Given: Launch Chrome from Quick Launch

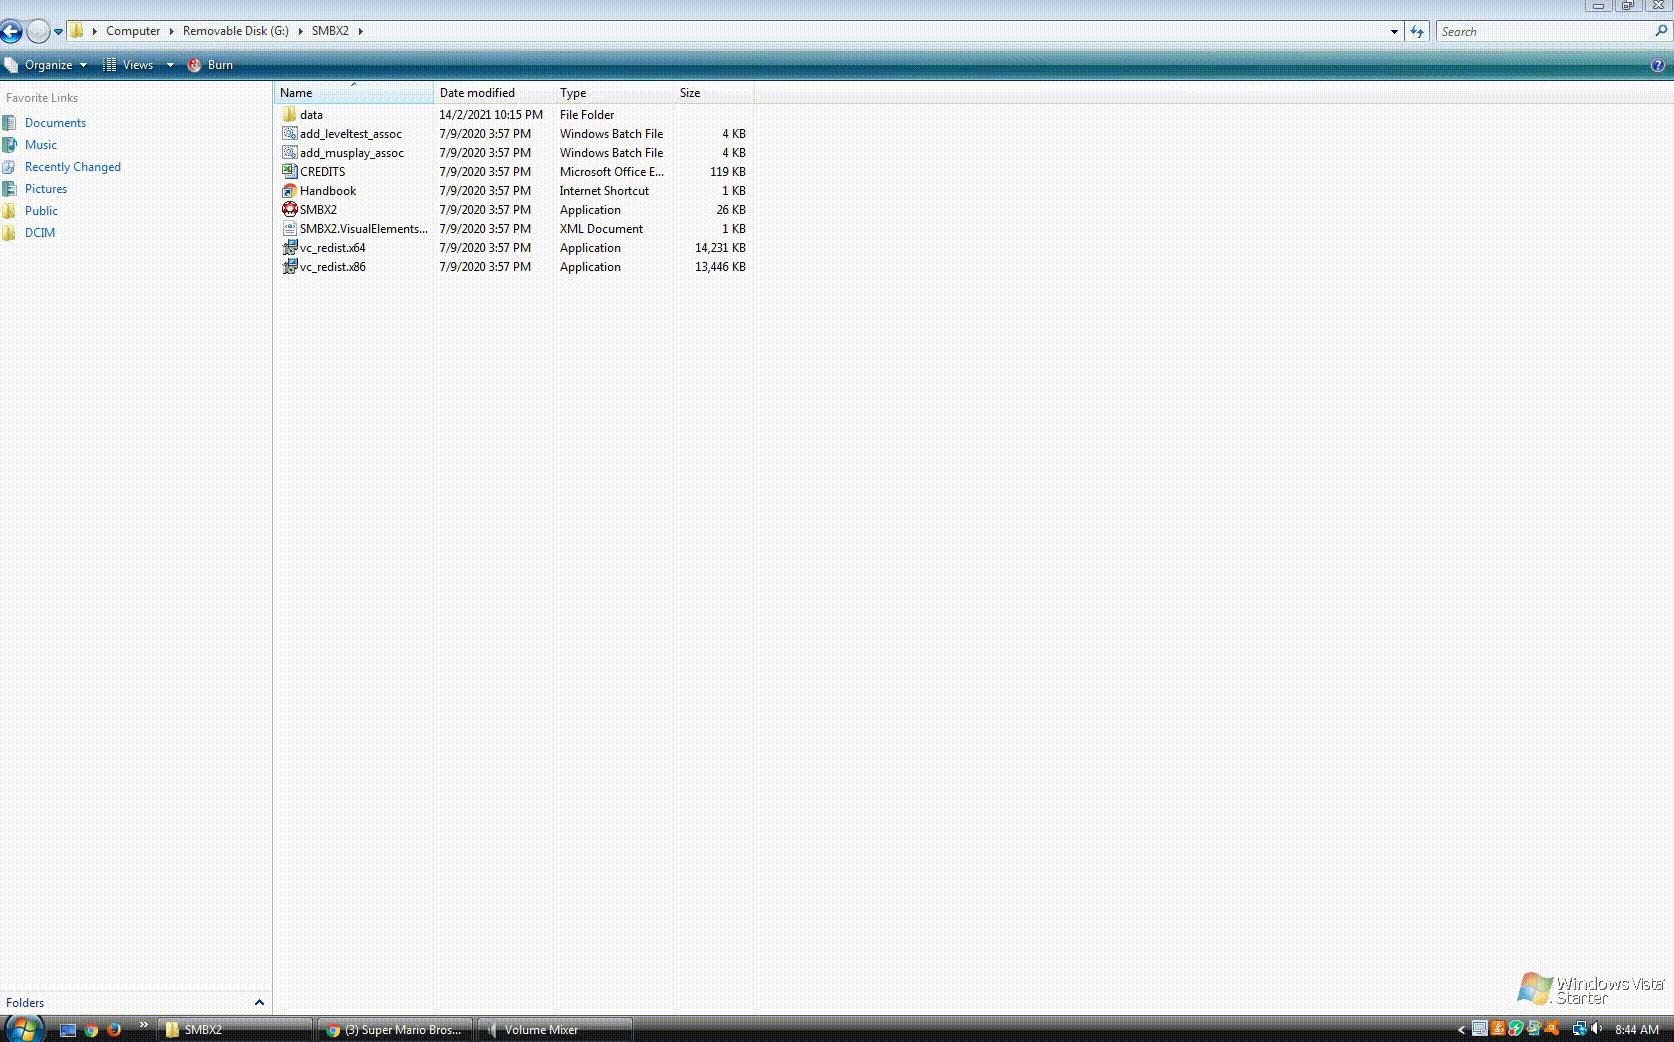Looking at the screenshot, I should [91, 1029].
